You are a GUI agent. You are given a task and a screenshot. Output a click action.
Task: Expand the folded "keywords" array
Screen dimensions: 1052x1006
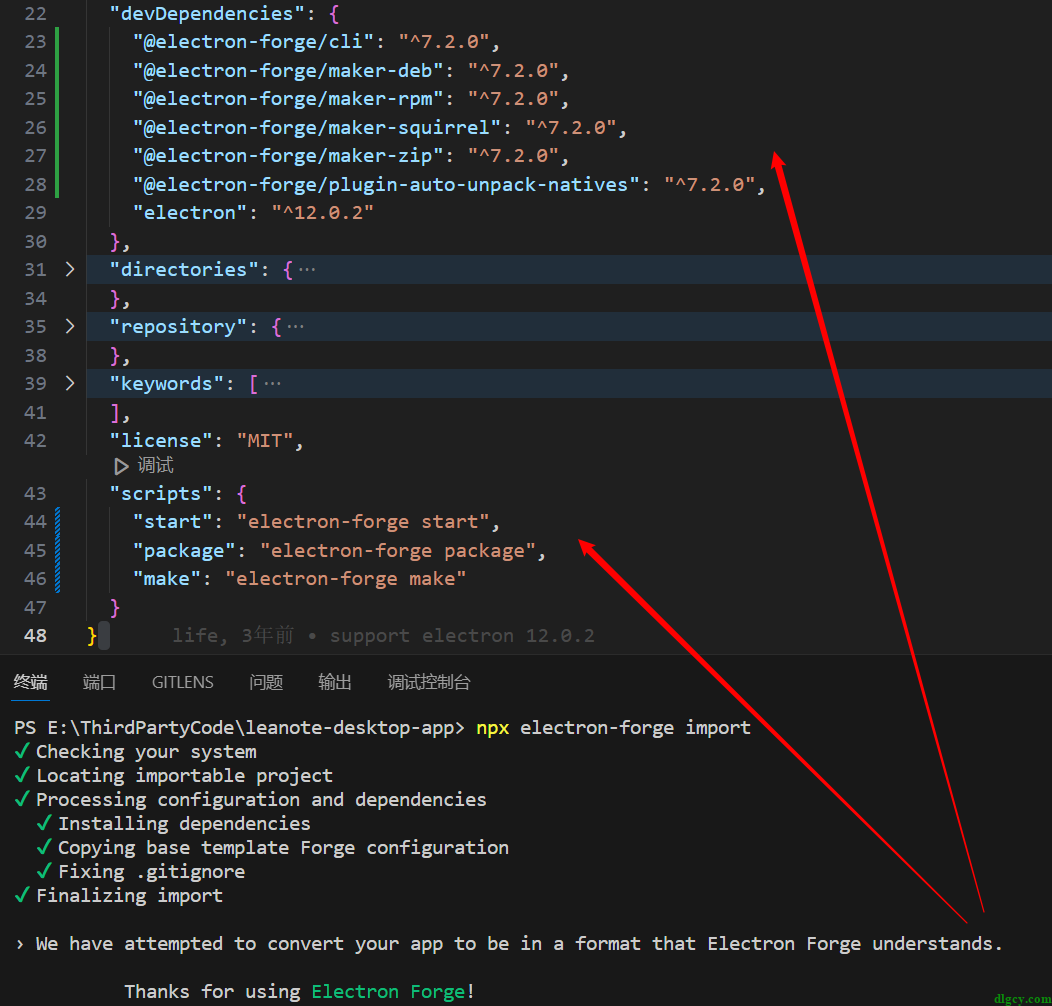point(70,384)
